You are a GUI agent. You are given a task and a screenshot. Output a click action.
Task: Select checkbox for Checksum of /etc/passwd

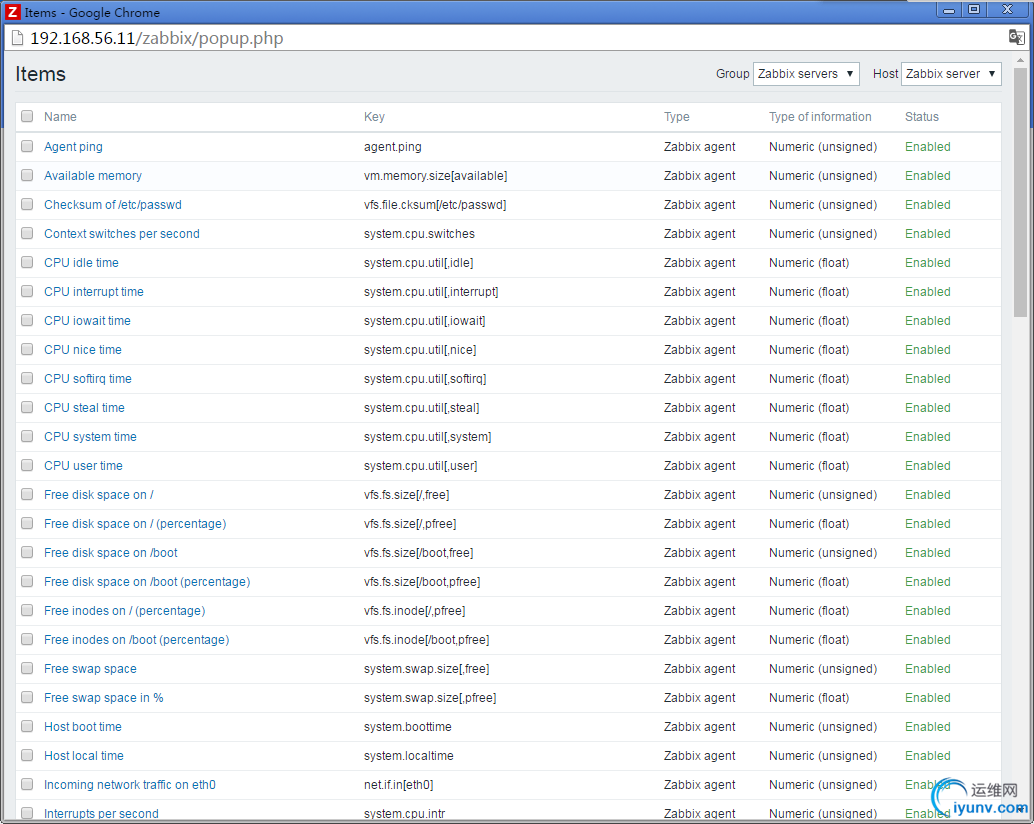(x=27, y=204)
